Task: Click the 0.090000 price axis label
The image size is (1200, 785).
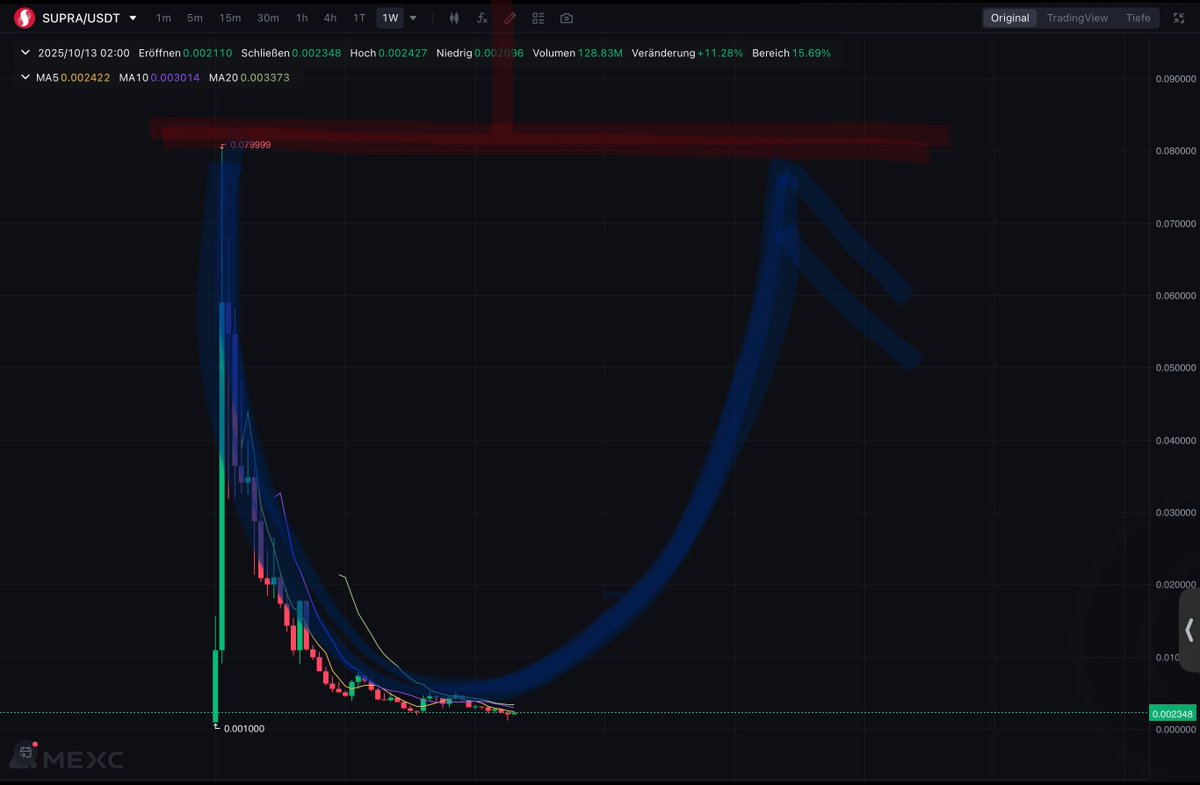Action: (x=1174, y=79)
